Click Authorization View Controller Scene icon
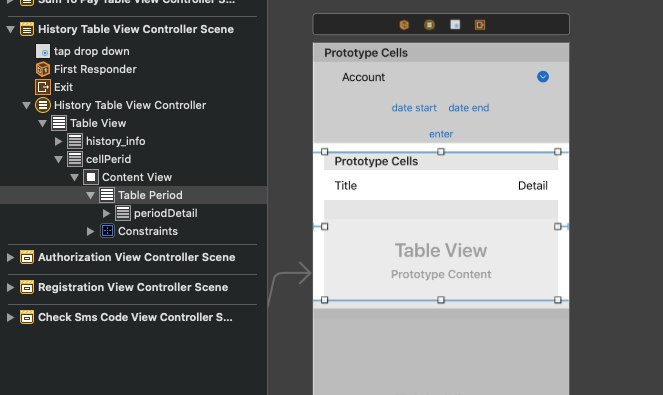This screenshot has width=663, height=395. (x=27, y=257)
